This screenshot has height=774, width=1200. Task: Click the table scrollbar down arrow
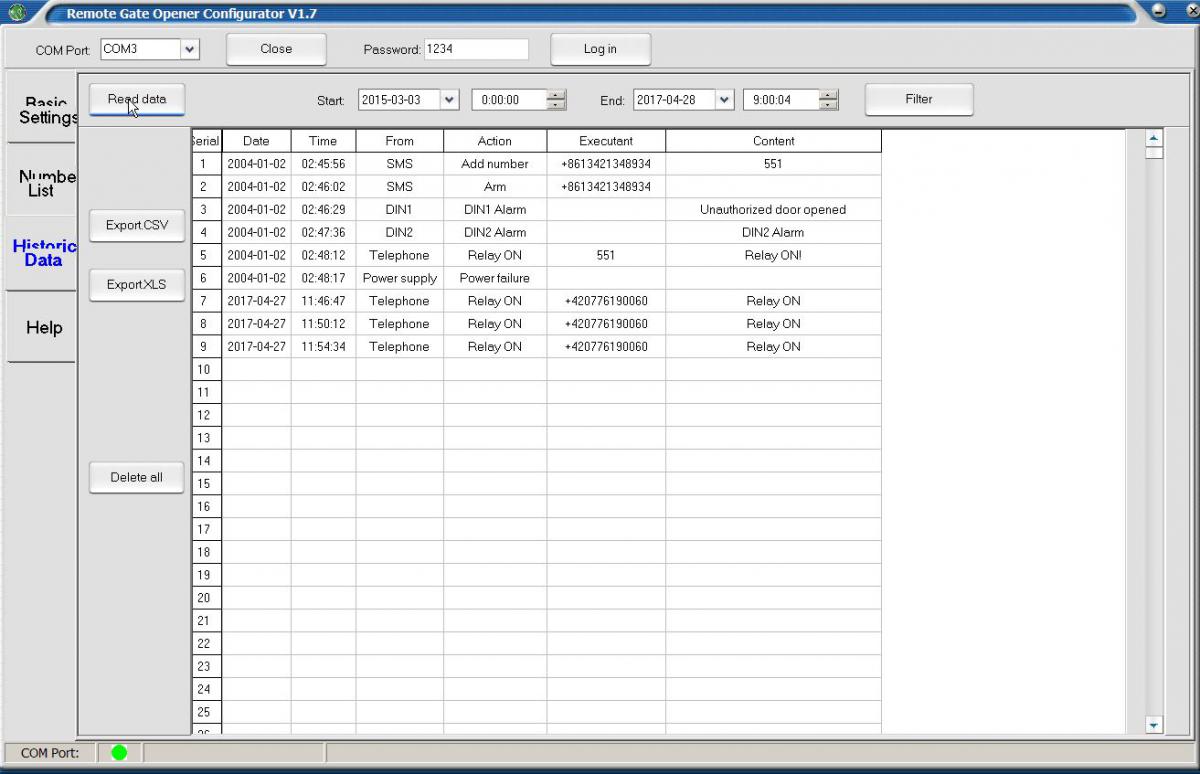[1154, 725]
